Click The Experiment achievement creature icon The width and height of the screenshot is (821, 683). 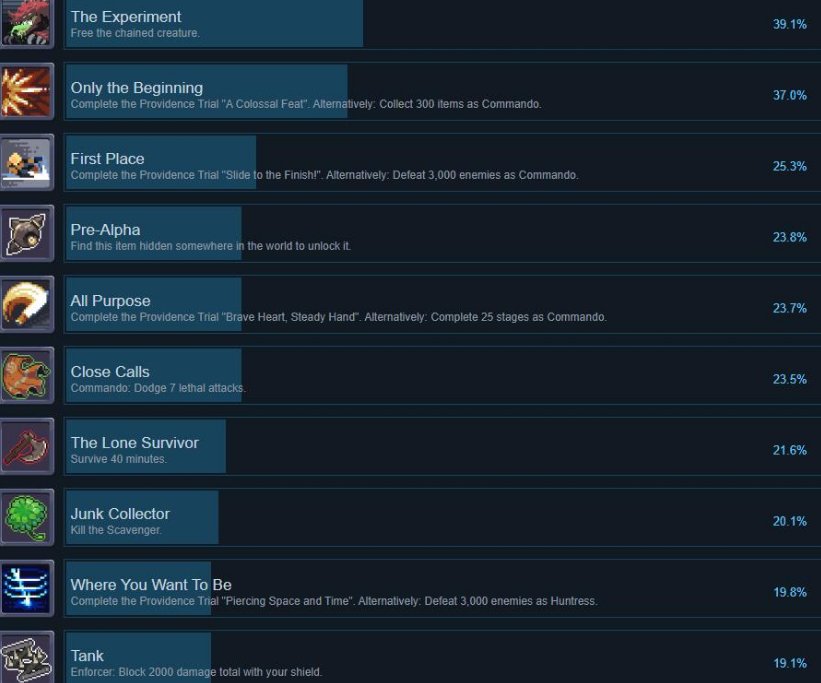[x=27, y=21]
